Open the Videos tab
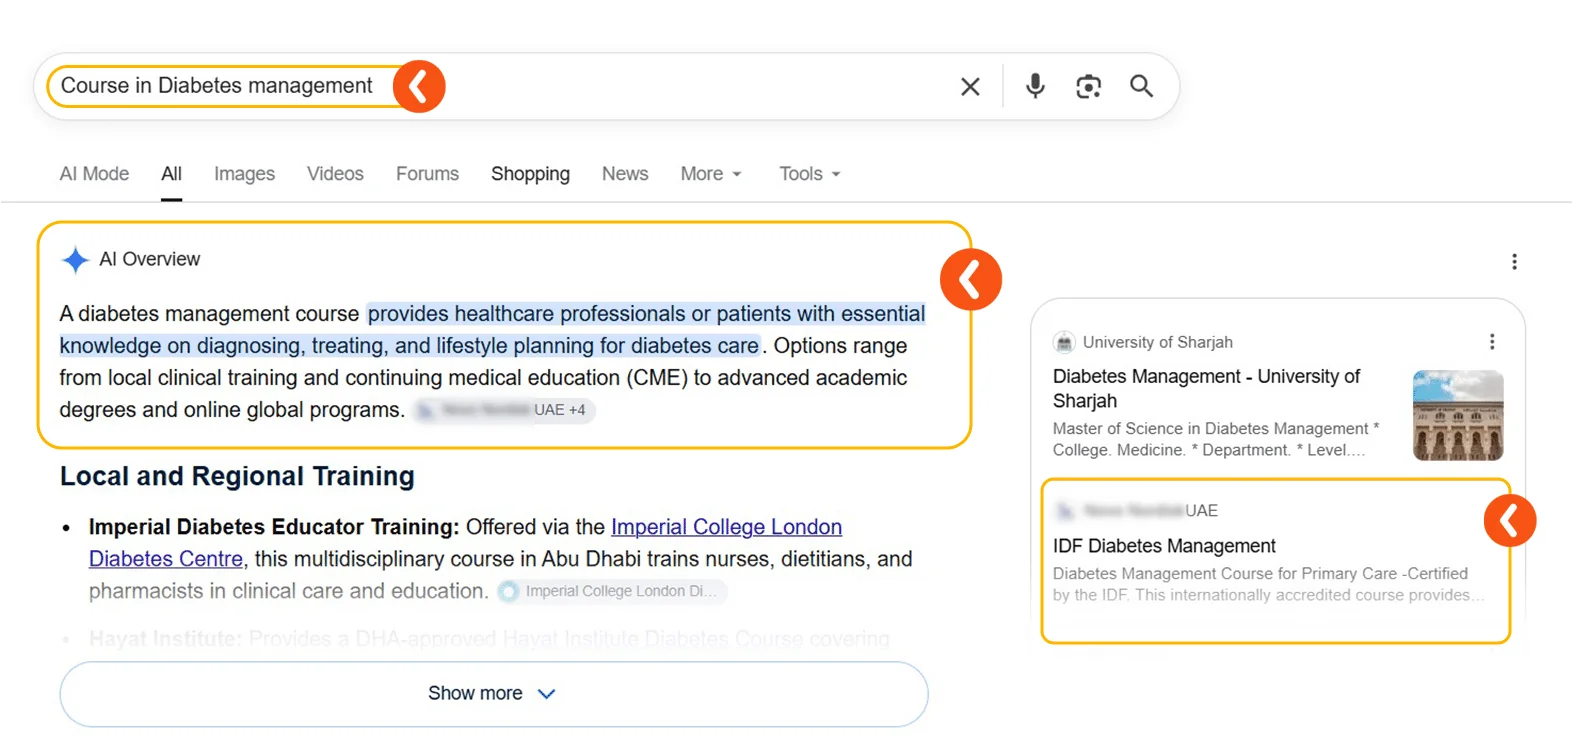Screen dimensions: 1572x756 point(335,174)
